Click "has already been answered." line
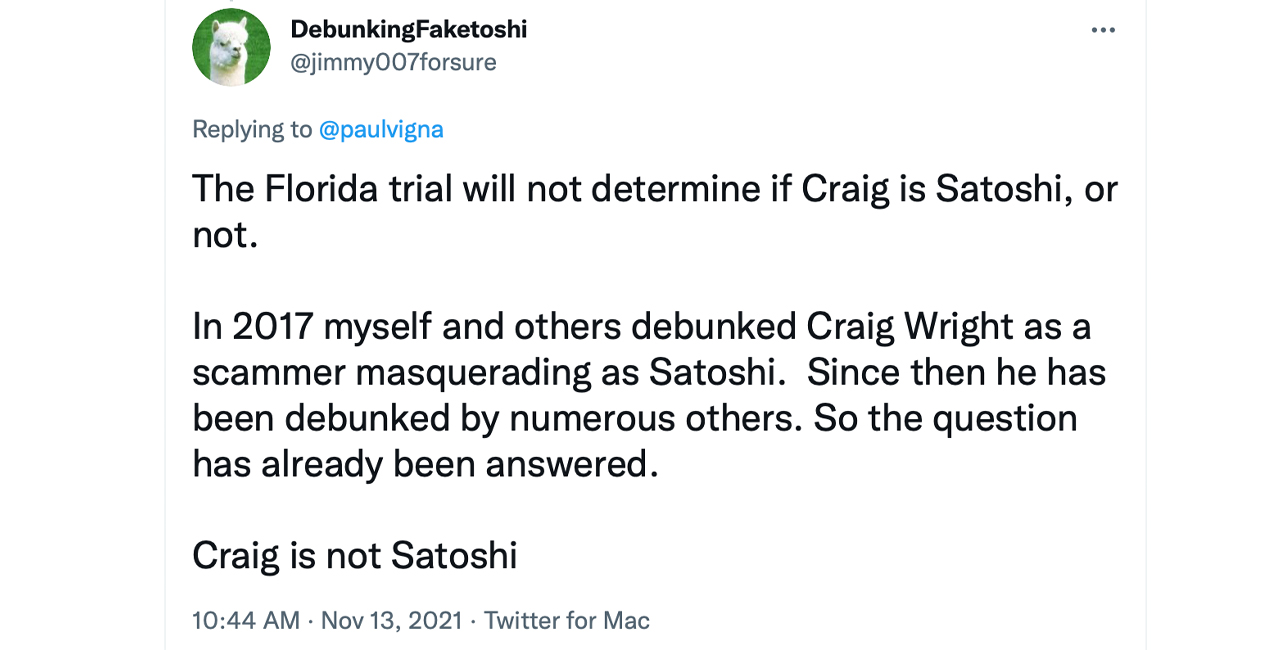The image size is (1280, 650). tap(425, 463)
